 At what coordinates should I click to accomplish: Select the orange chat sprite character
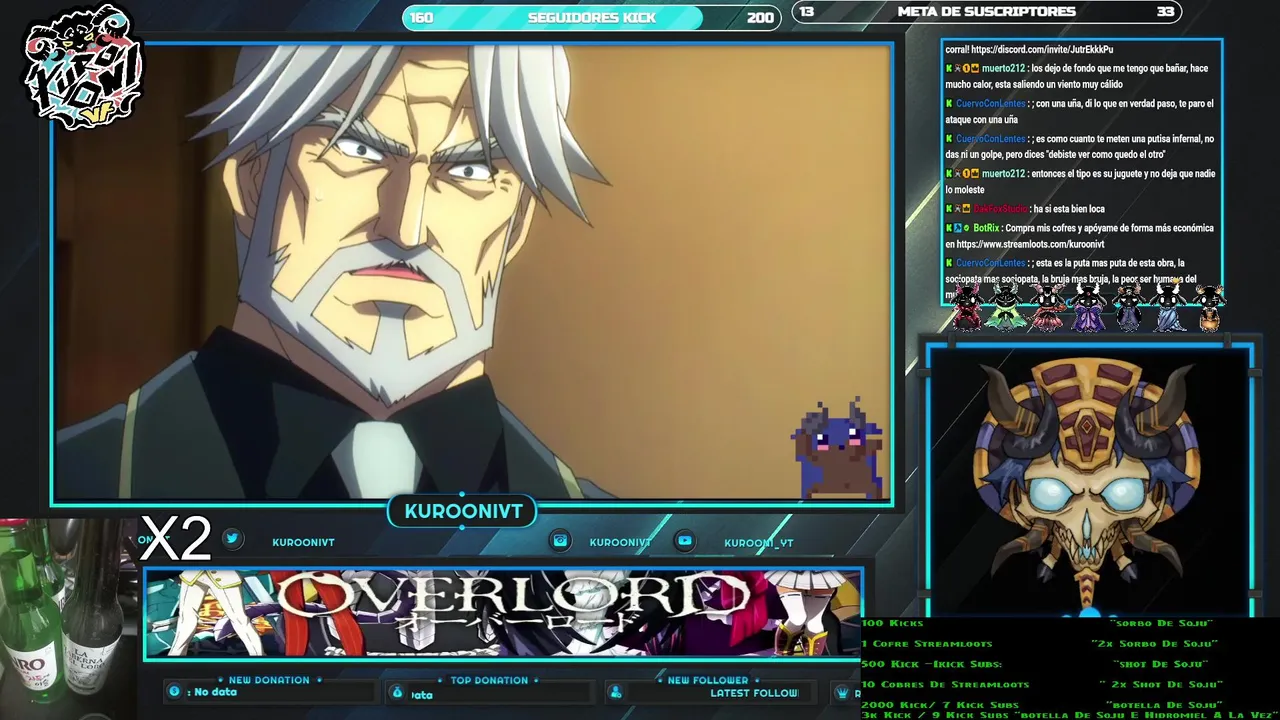click(1210, 307)
